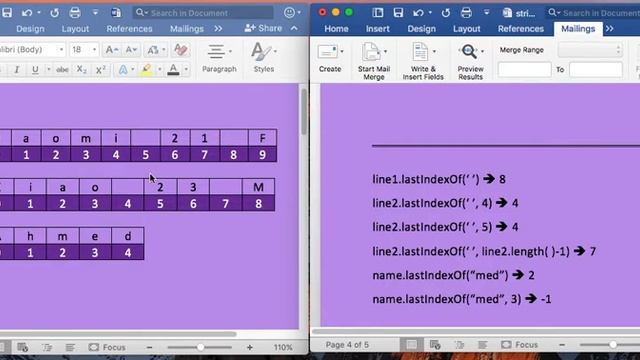
Task: Click Redo icon in left Word window
Action: [x=54, y=13]
